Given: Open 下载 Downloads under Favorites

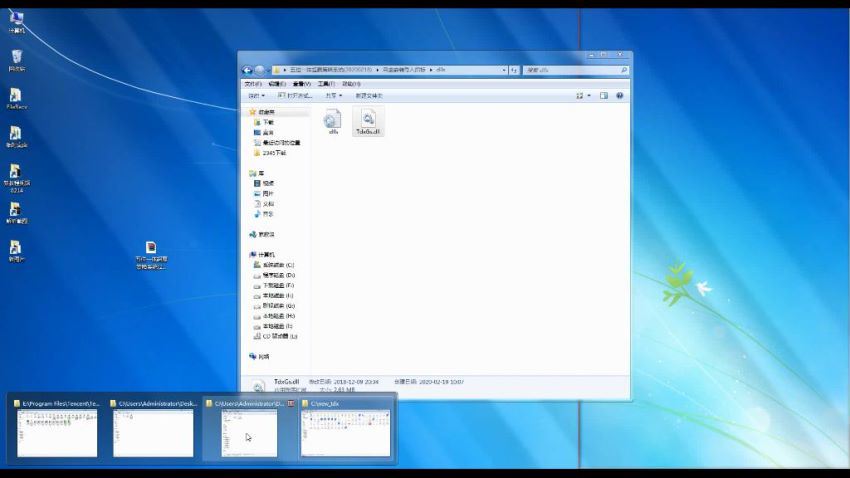Looking at the screenshot, I should point(264,122).
